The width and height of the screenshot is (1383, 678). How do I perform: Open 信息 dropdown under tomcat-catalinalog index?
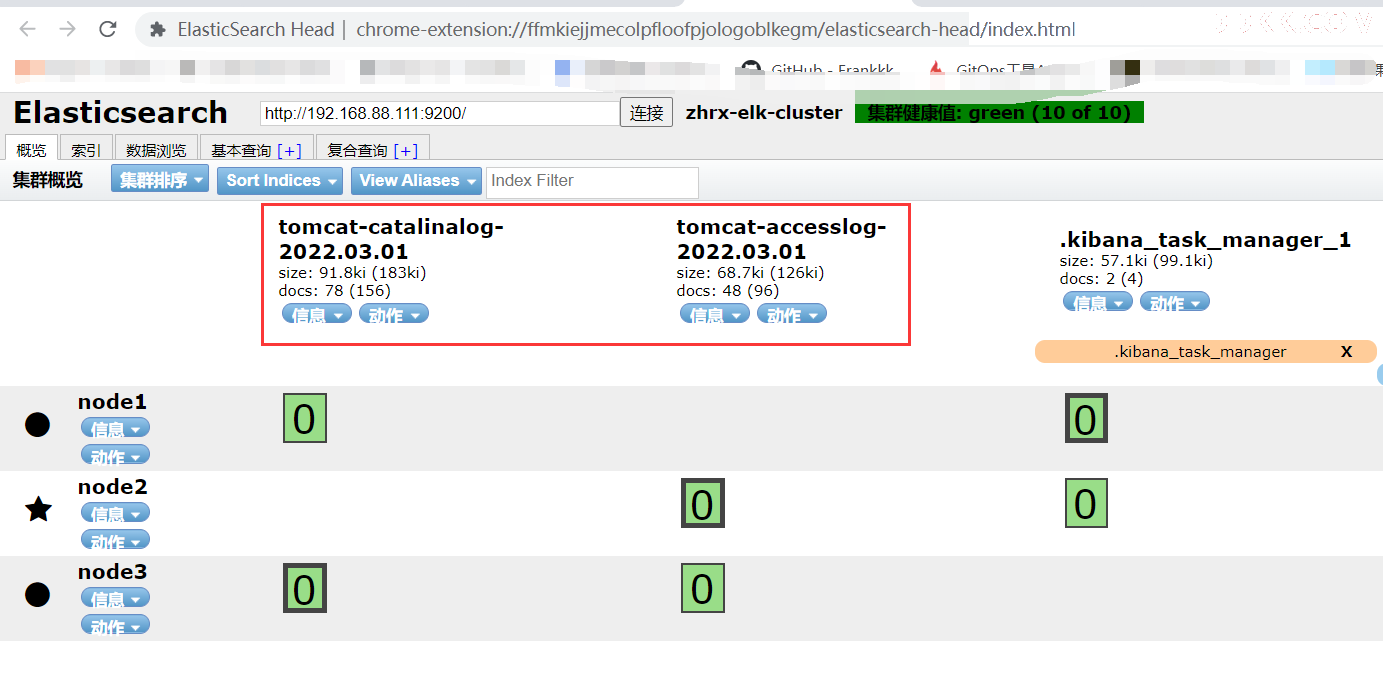[x=316, y=314]
